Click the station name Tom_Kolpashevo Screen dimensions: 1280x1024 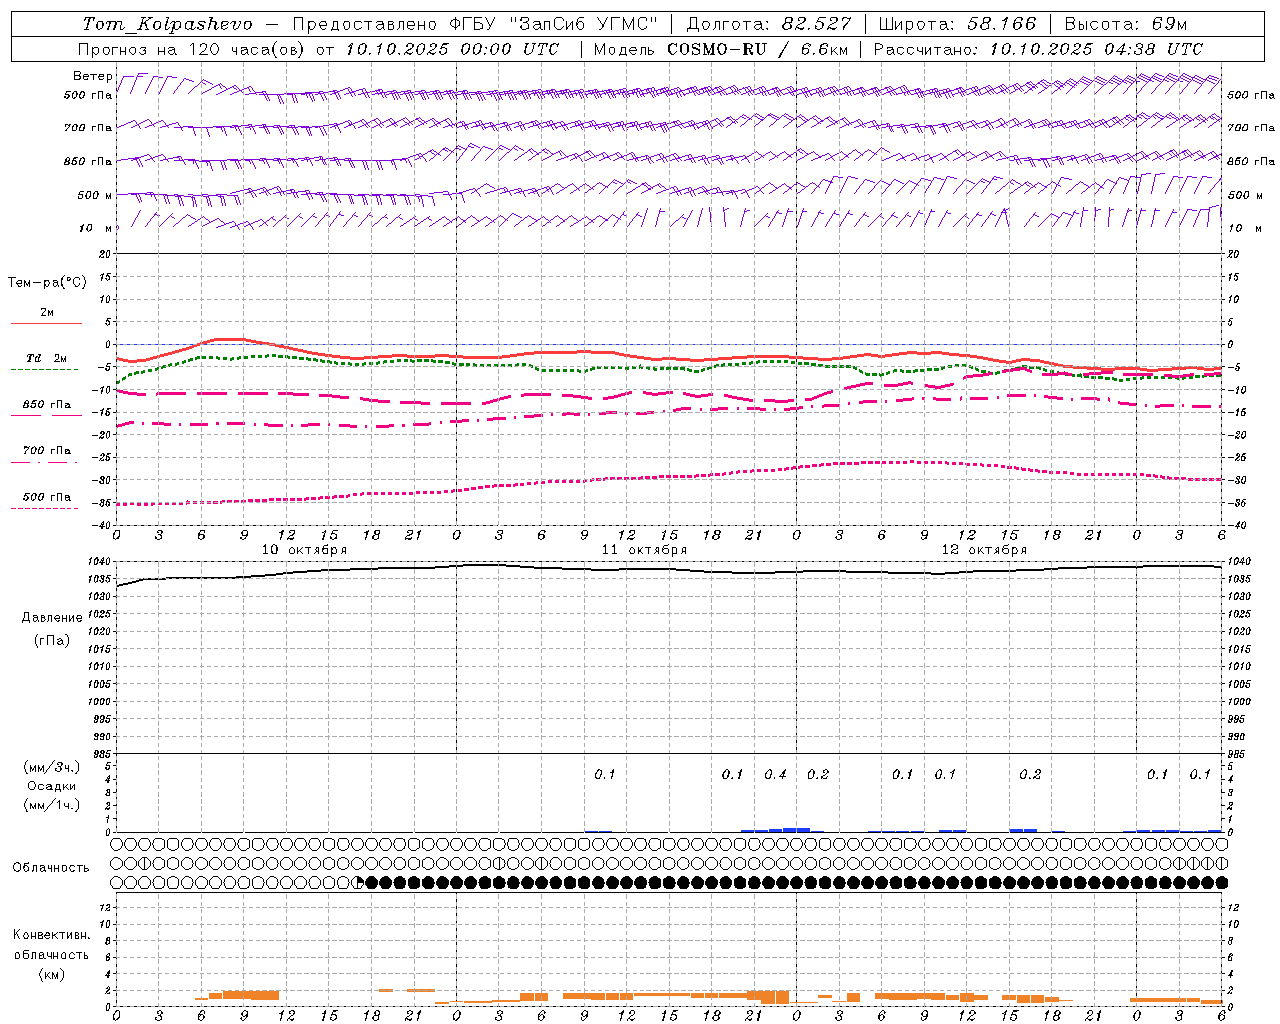click(x=167, y=24)
